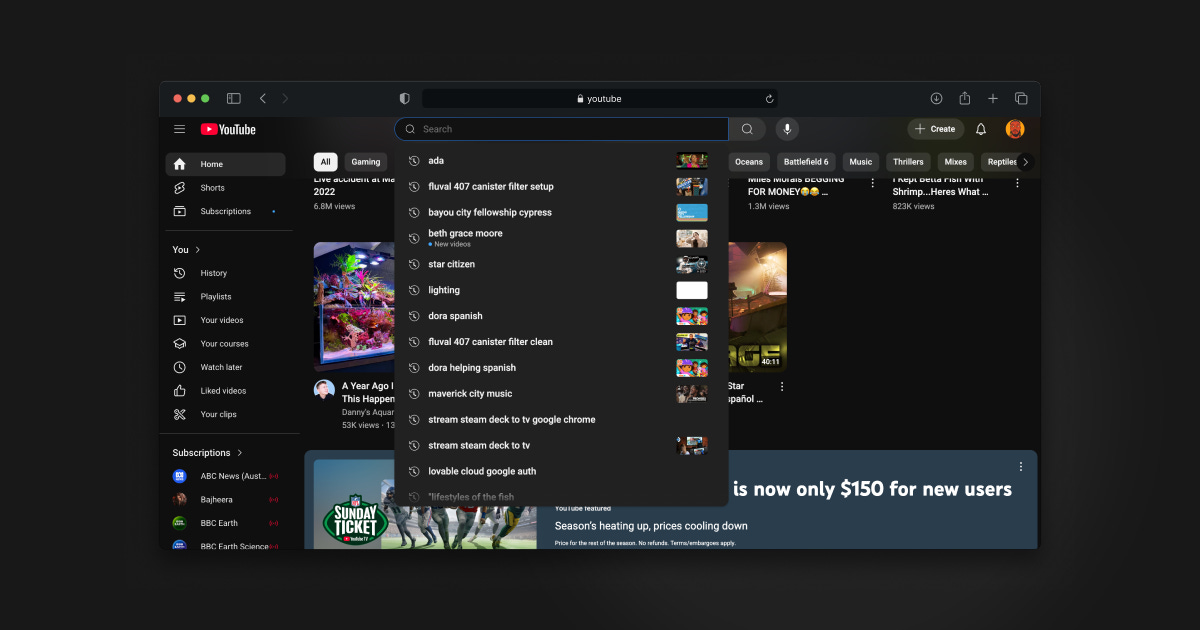This screenshot has height=630, width=1200.
Task: Choose suggestion 'lighting'
Action: pos(561,290)
